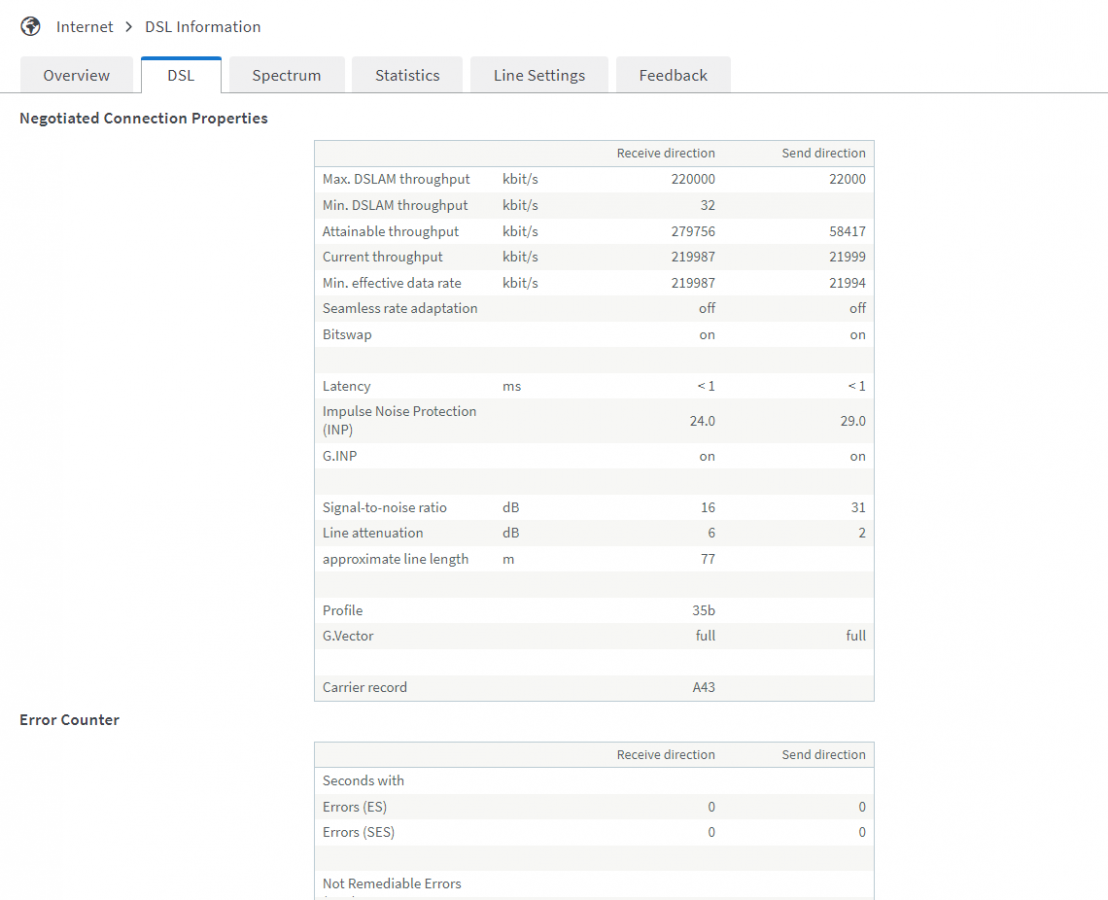Click the Seconds with label
Image resolution: width=1108 pixels, height=900 pixels.
(x=363, y=781)
